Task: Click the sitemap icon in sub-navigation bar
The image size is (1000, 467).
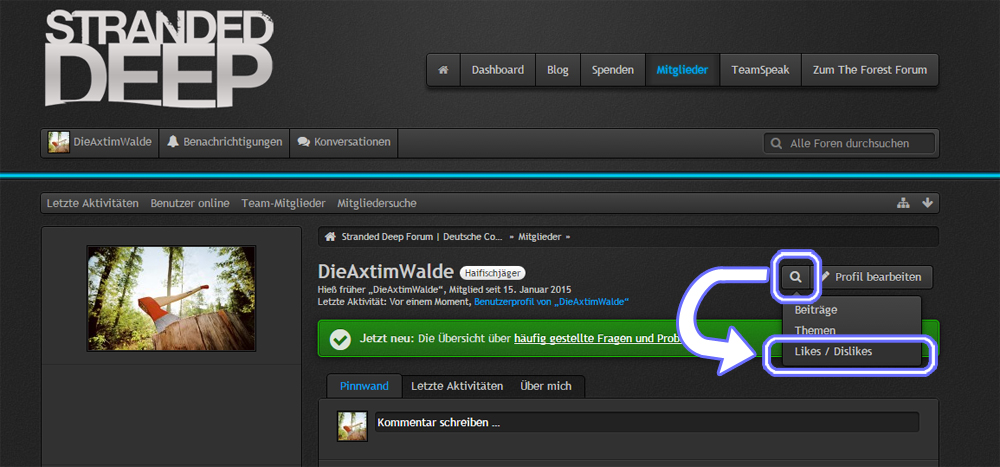Action: tap(903, 203)
